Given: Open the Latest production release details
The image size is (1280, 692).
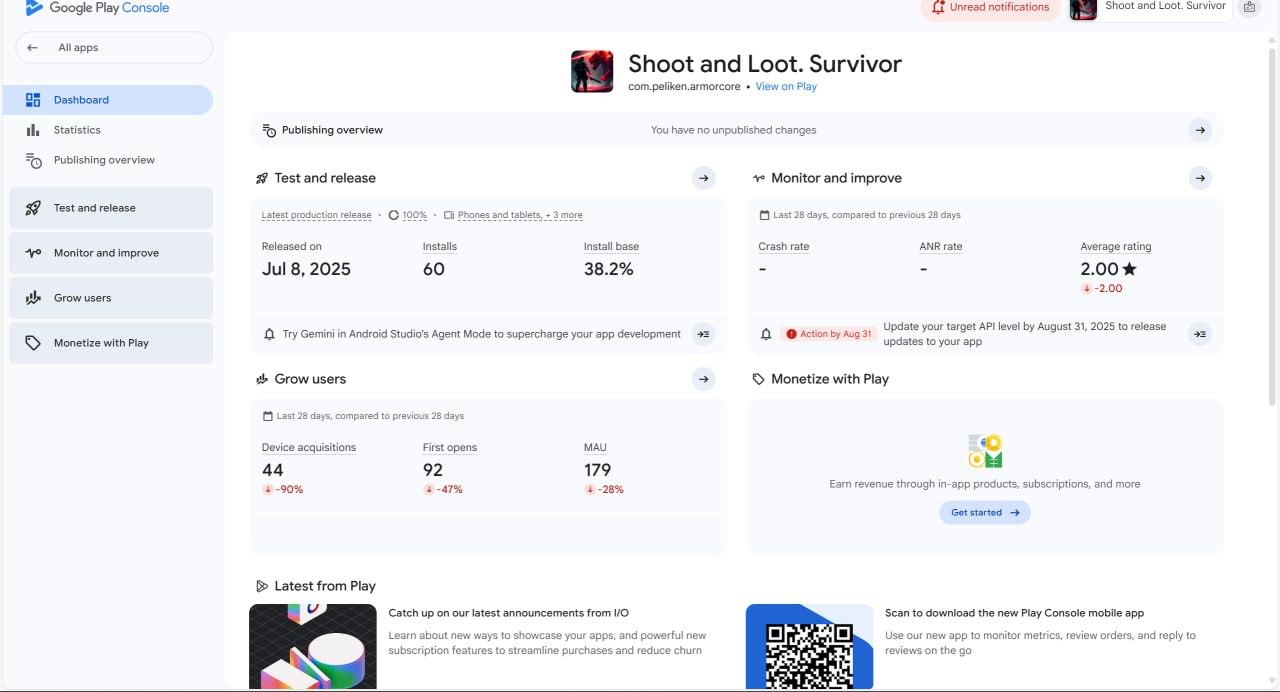Looking at the screenshot, I should (316, 214).
